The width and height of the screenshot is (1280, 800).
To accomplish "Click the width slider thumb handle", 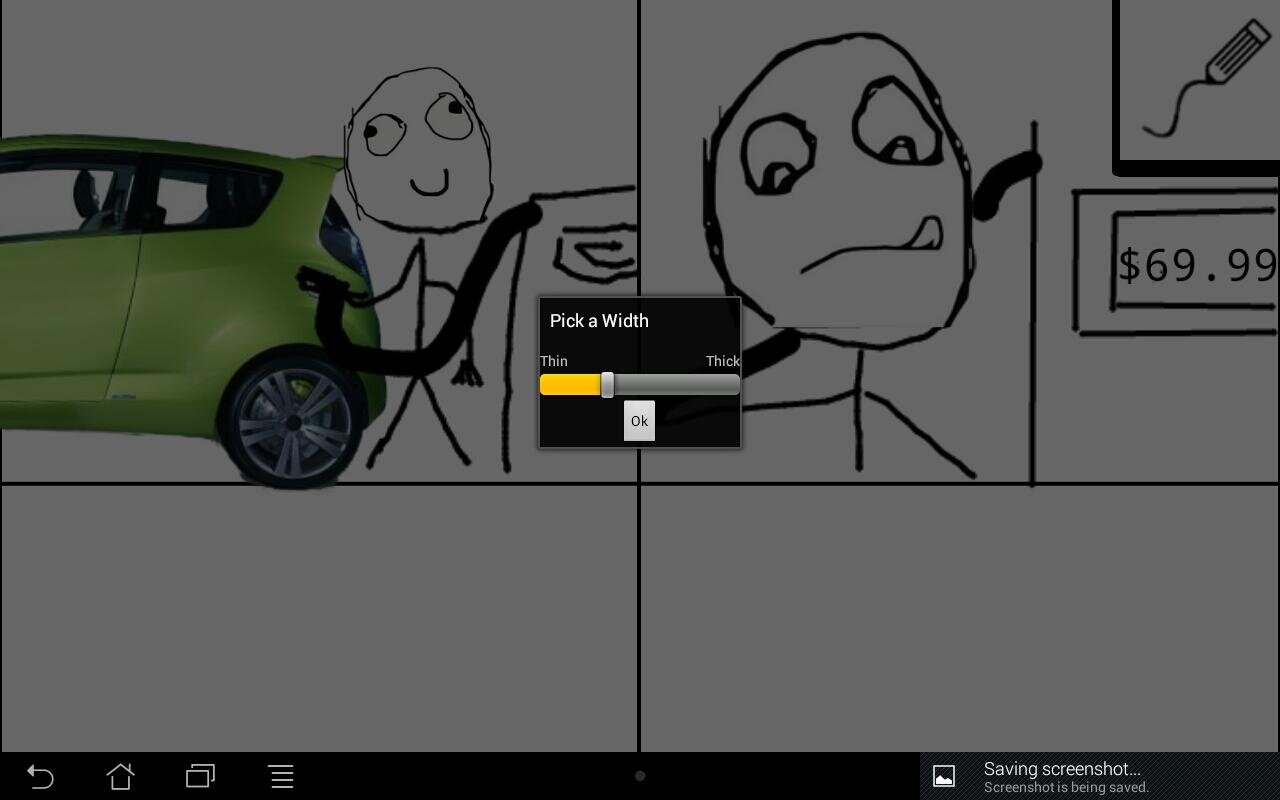I will click(607, 385).
